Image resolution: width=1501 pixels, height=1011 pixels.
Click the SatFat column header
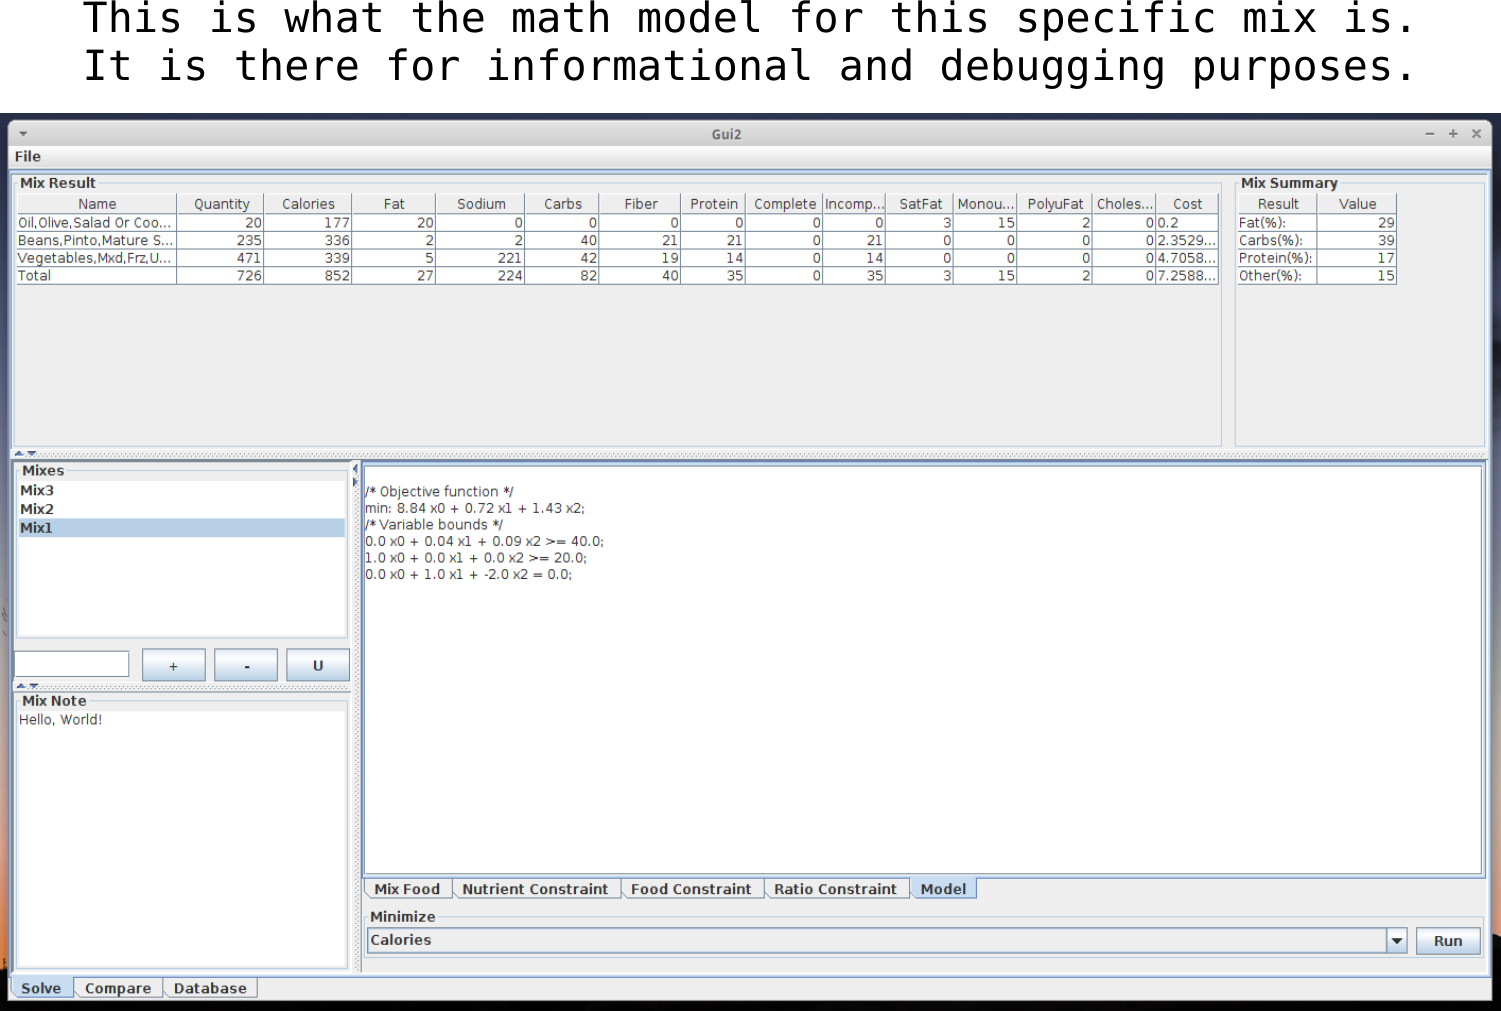[x=920, y=204]
